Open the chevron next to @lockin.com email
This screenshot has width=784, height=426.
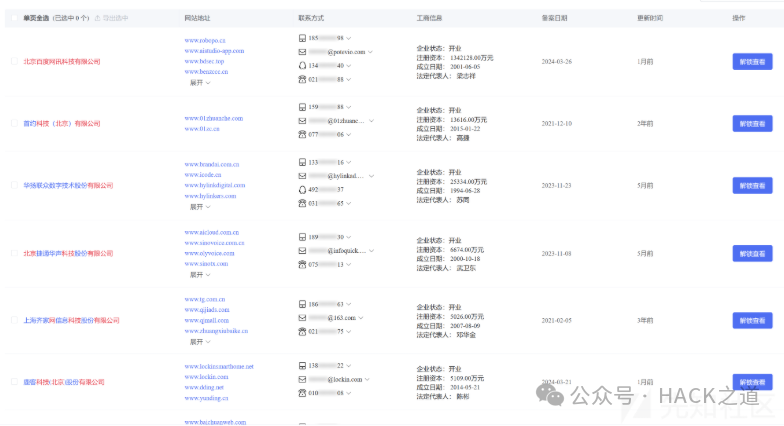point(368,380)
